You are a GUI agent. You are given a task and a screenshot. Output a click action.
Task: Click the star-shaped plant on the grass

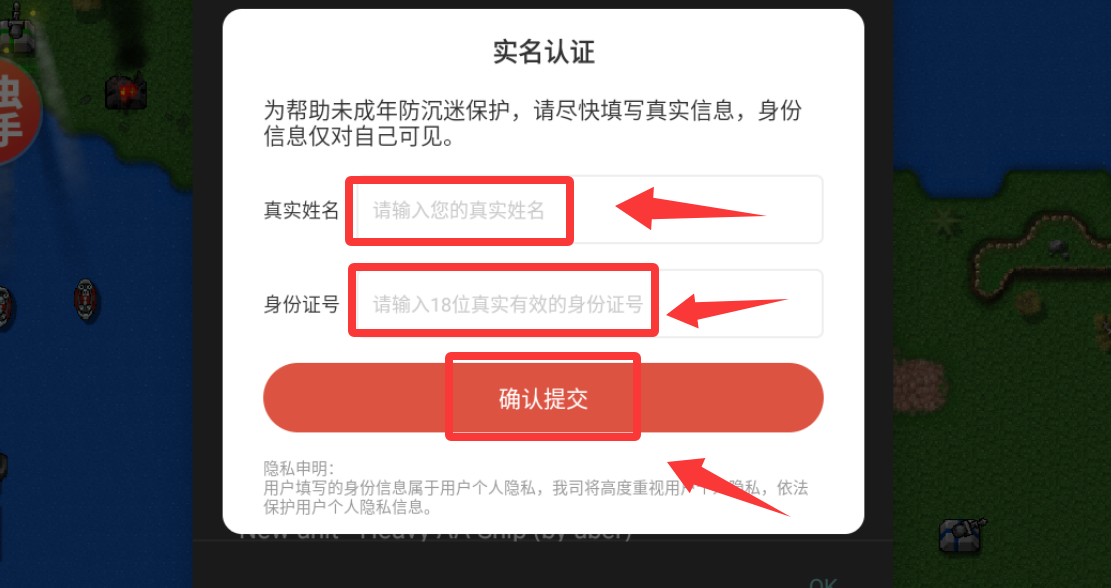(x=947, y=222)
